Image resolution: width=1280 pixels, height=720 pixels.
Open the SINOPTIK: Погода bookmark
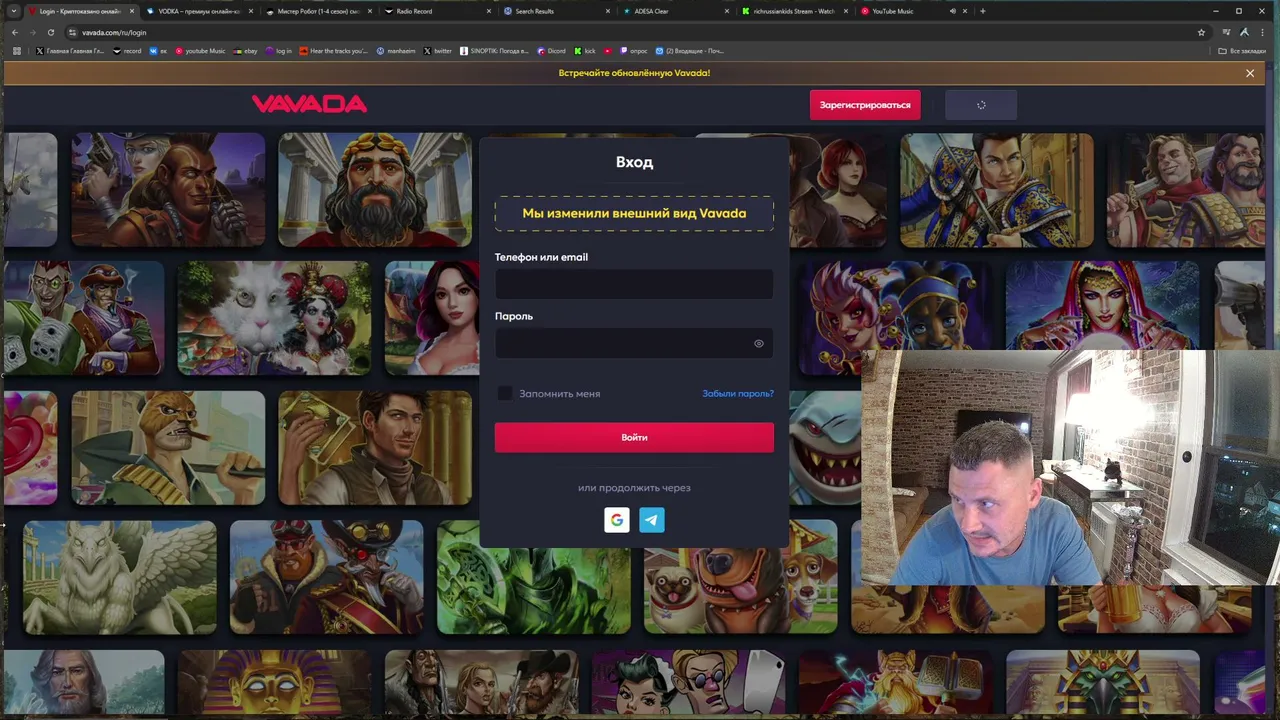[494, 51]
